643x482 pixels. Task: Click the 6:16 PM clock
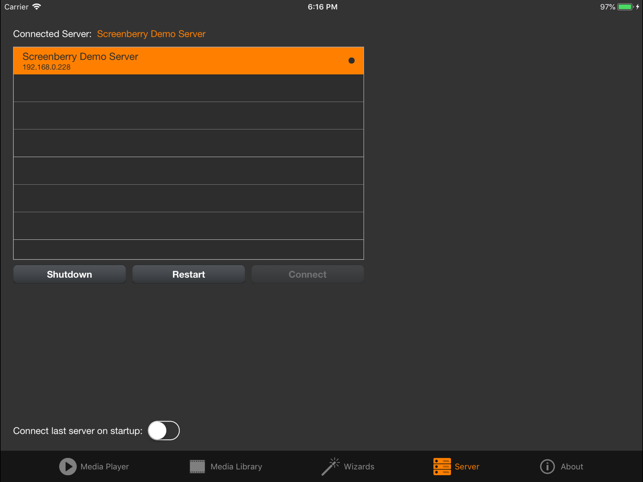point(322,7)
